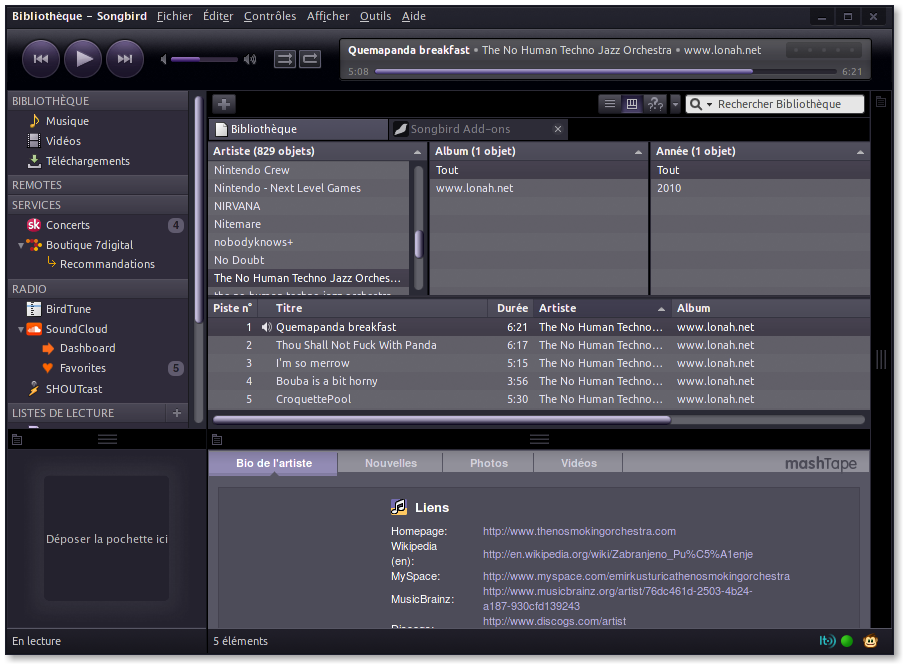The image size is (903, 664).
Task: Open the Last.fm status bar icon
Action: [827, 640]
